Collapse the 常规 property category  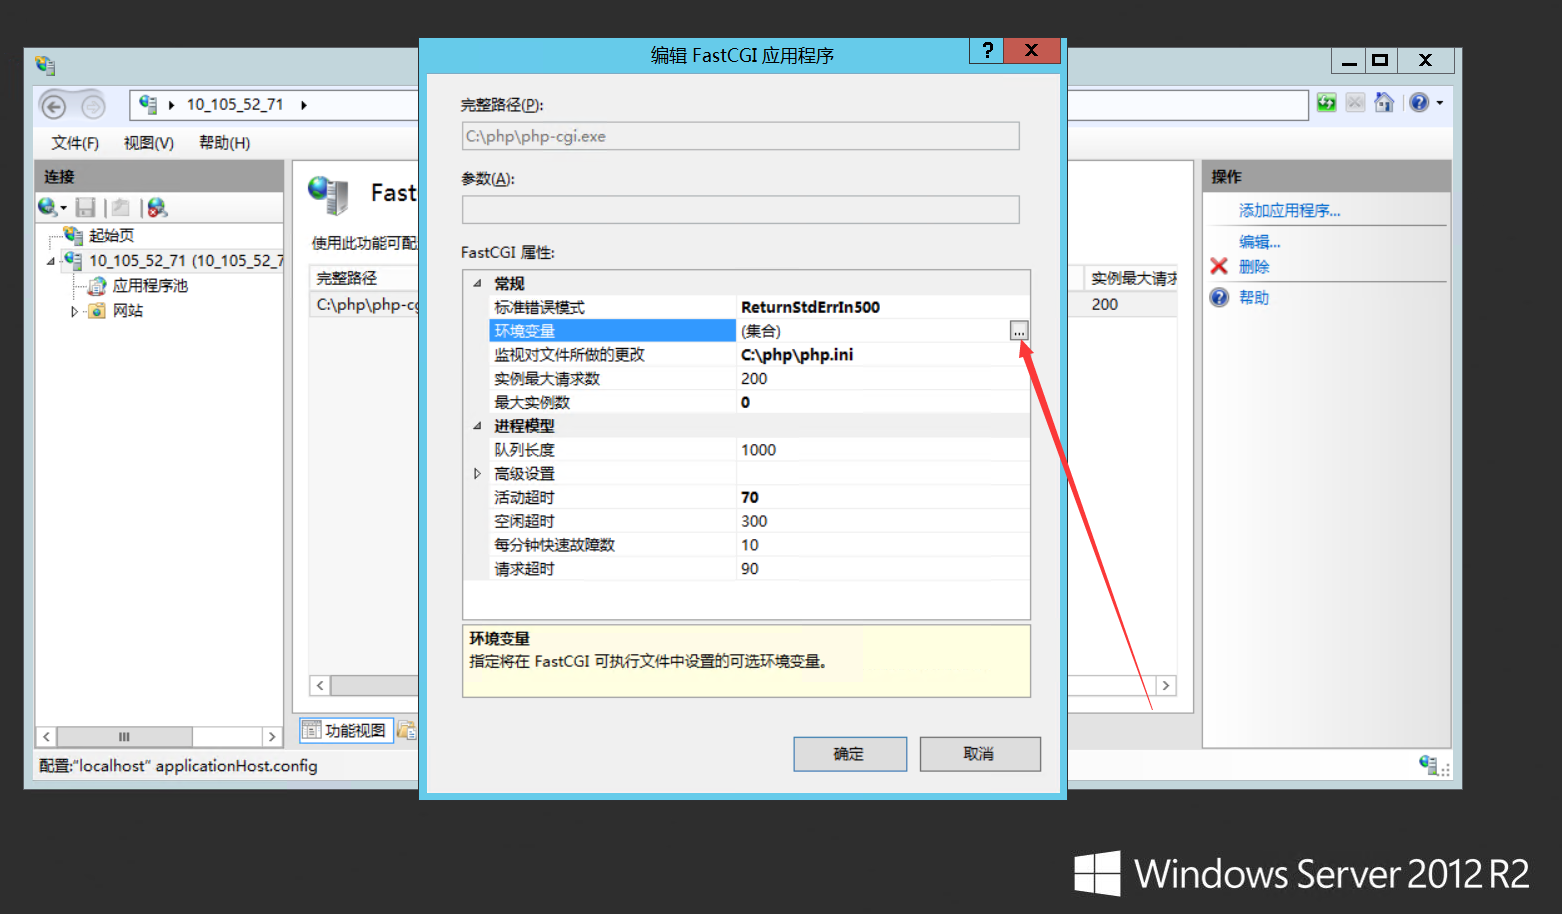pyautogui.click(x=477, y=284)
